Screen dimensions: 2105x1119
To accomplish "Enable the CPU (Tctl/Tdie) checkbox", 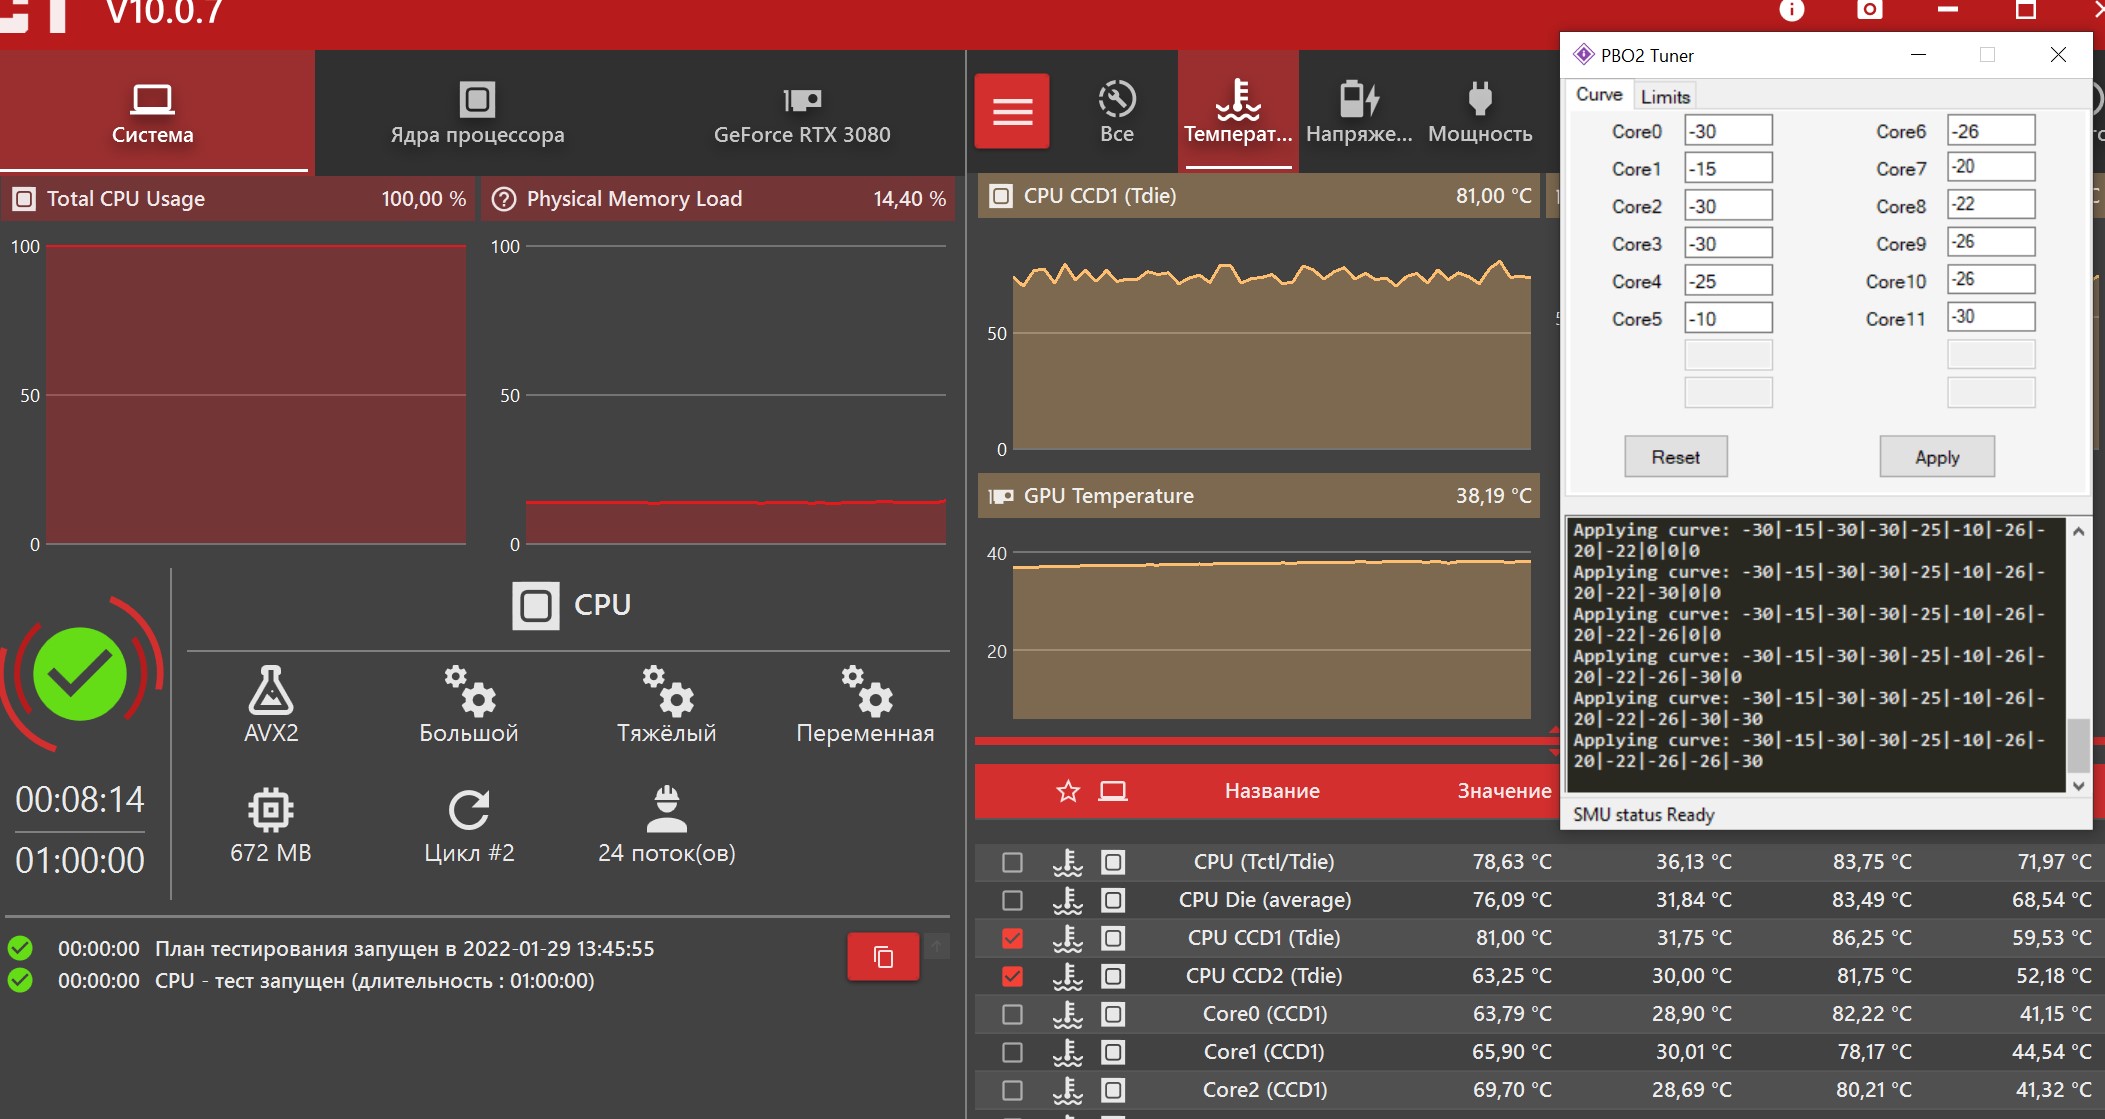I will coord(1012,862).
